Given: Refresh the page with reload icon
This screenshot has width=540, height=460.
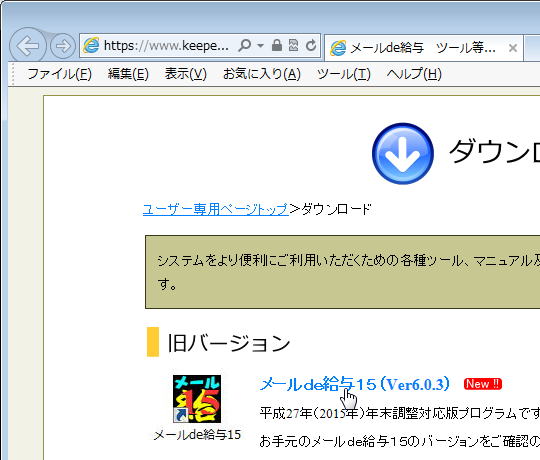Looking at the screenshot, I should [x=311, y=45].
